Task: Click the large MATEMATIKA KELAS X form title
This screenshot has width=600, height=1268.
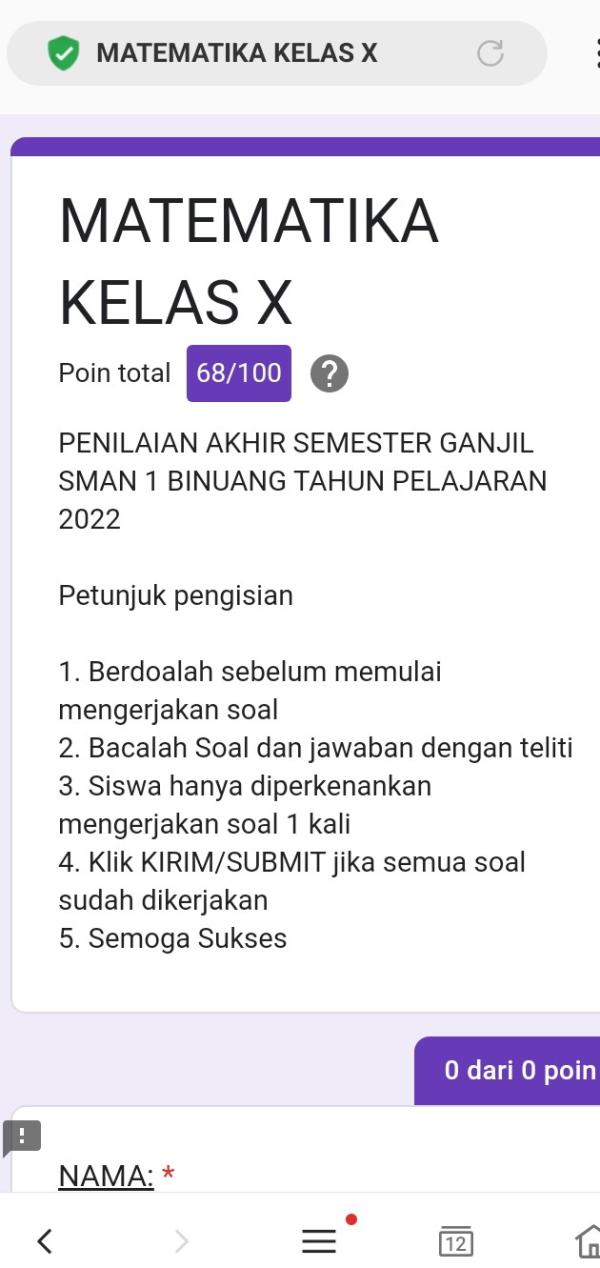Action: [249, 261]
